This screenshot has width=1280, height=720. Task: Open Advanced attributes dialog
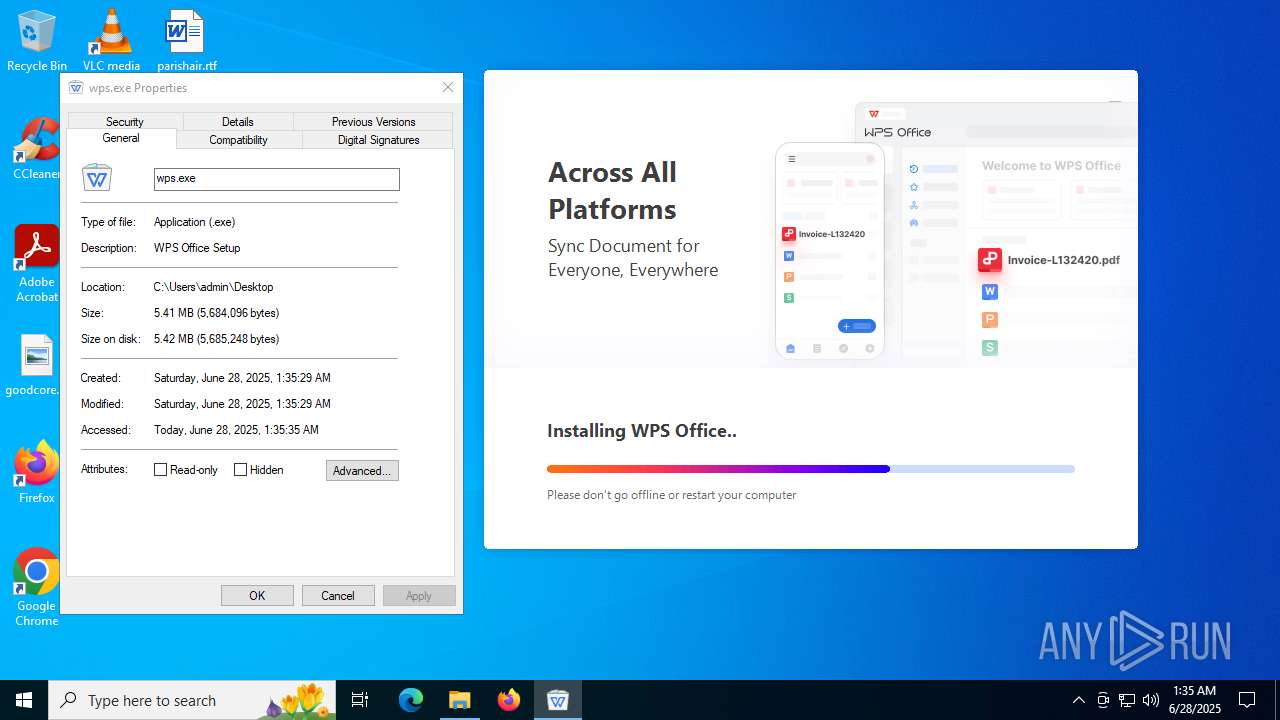point(362,471)
